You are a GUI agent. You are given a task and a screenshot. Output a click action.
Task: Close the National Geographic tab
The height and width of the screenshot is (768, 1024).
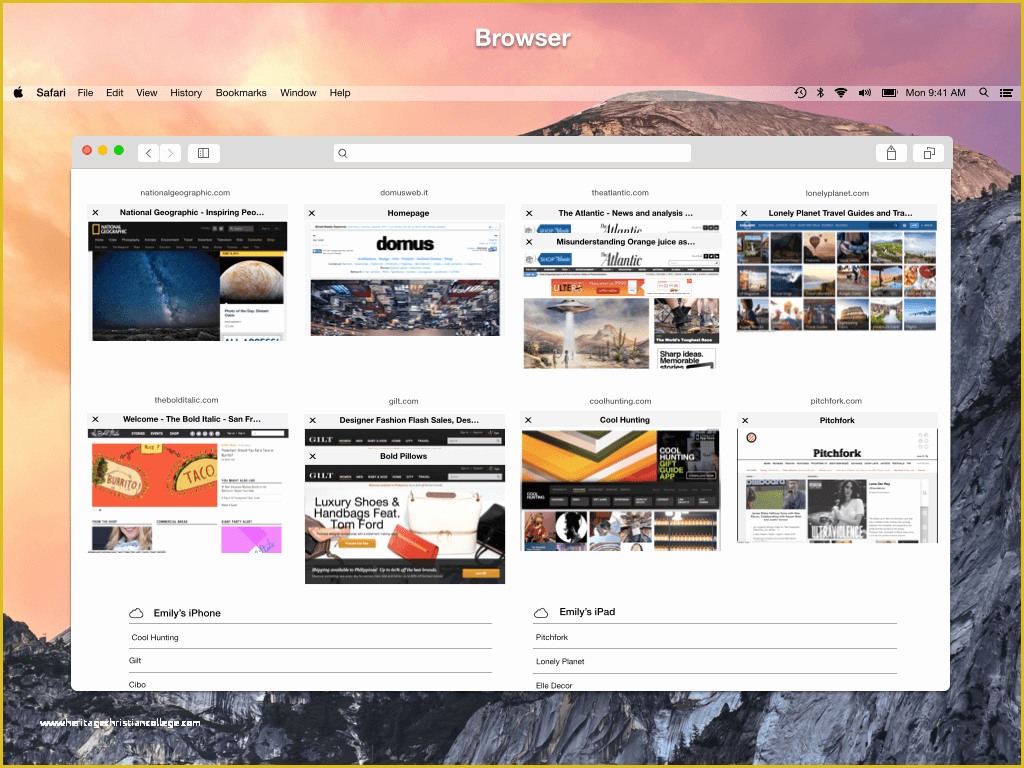tap(95, 213)
